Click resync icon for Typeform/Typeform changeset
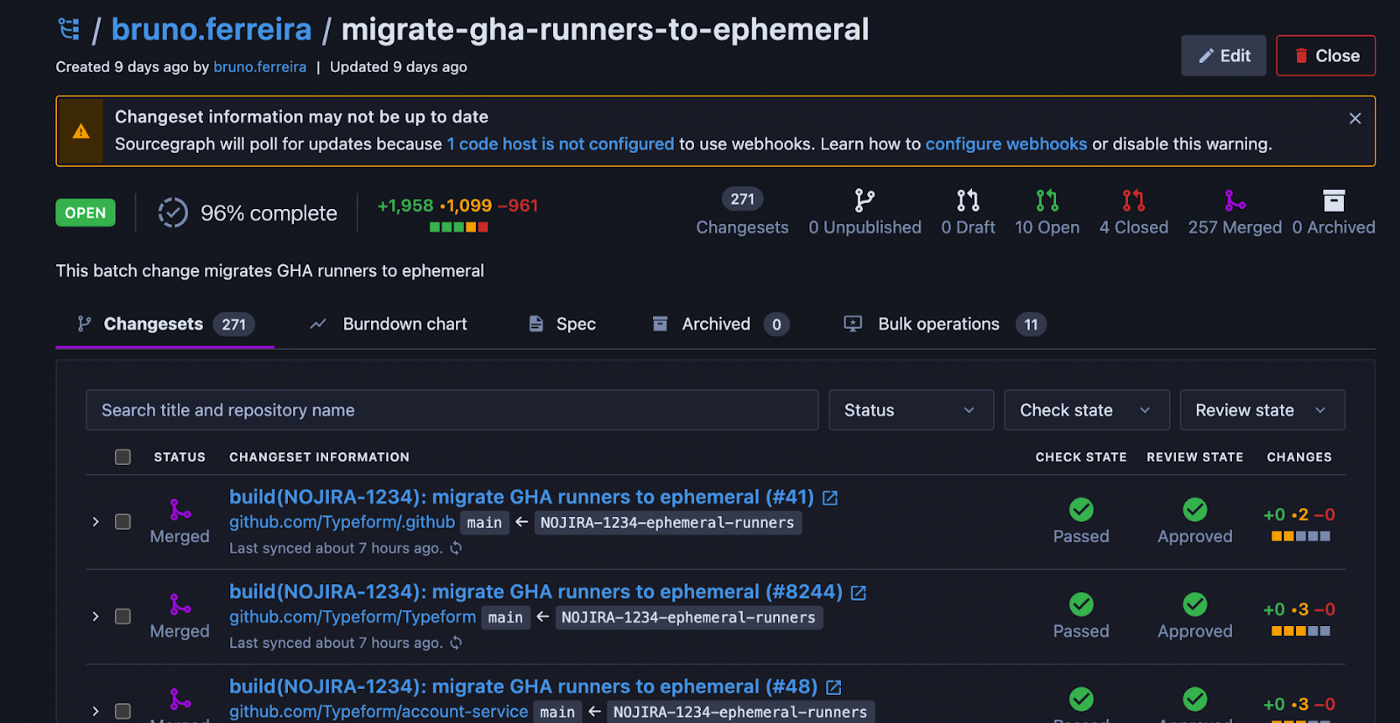The height and width of the screenshot is (723, 1400). pyautogui.click(x=456, y=643)
